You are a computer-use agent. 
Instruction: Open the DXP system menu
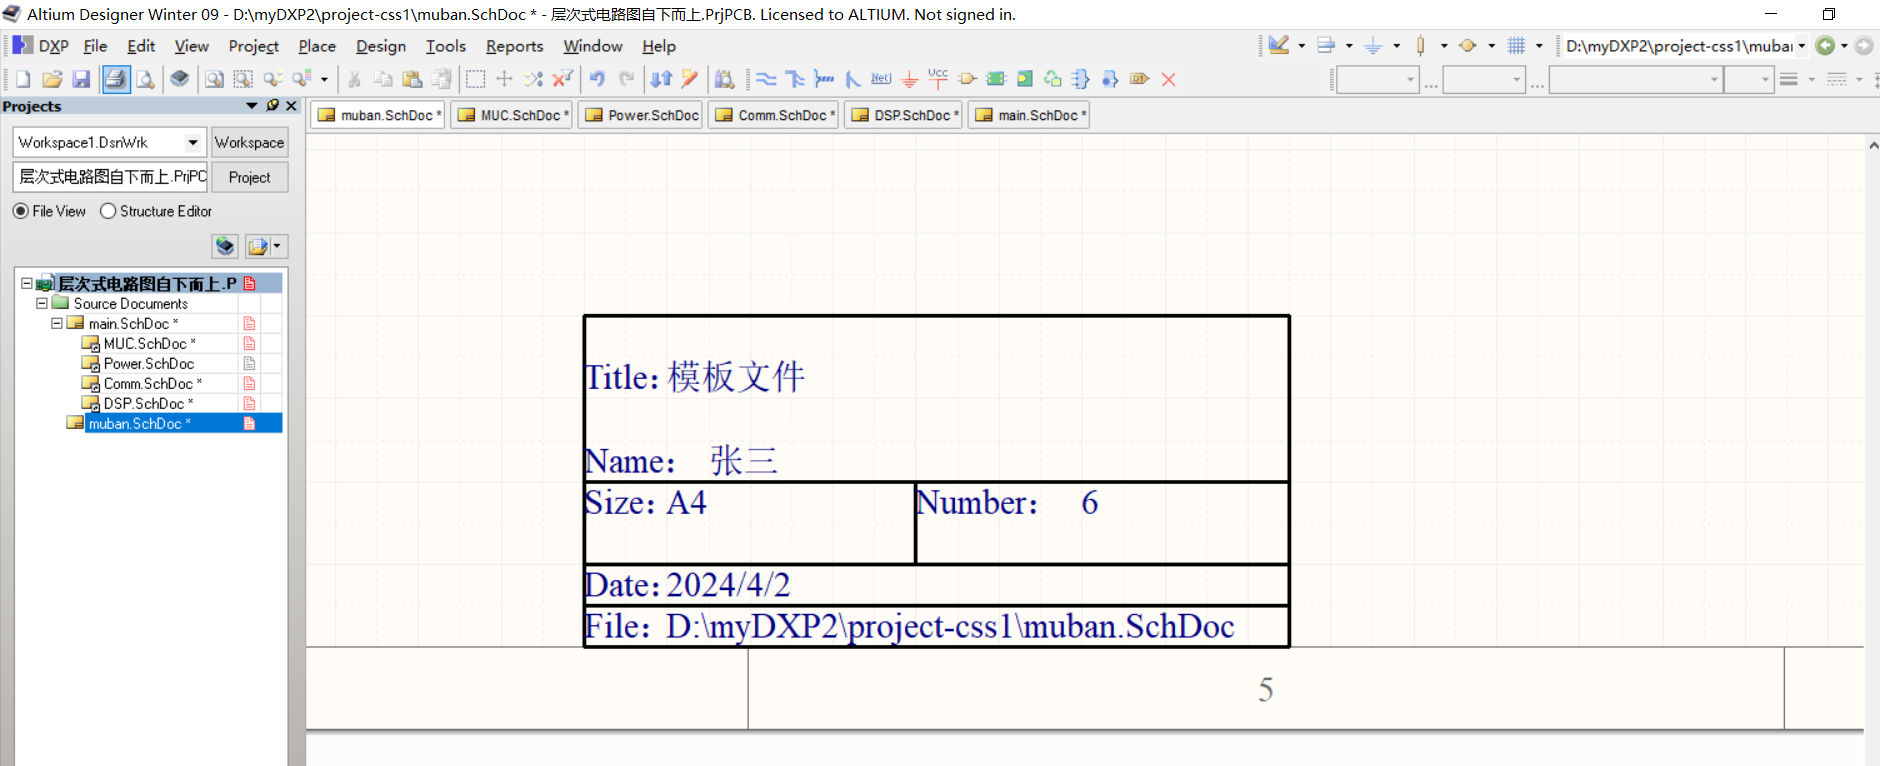tap(40, 46)
